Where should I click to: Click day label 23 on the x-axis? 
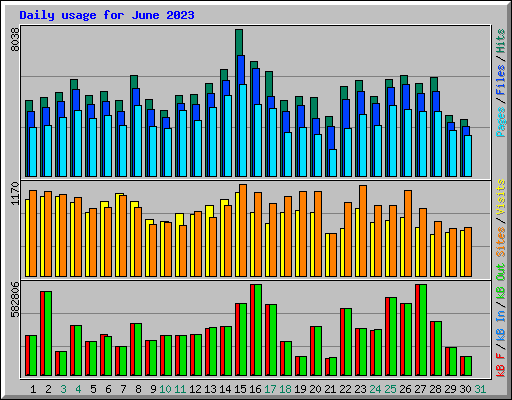360,389
